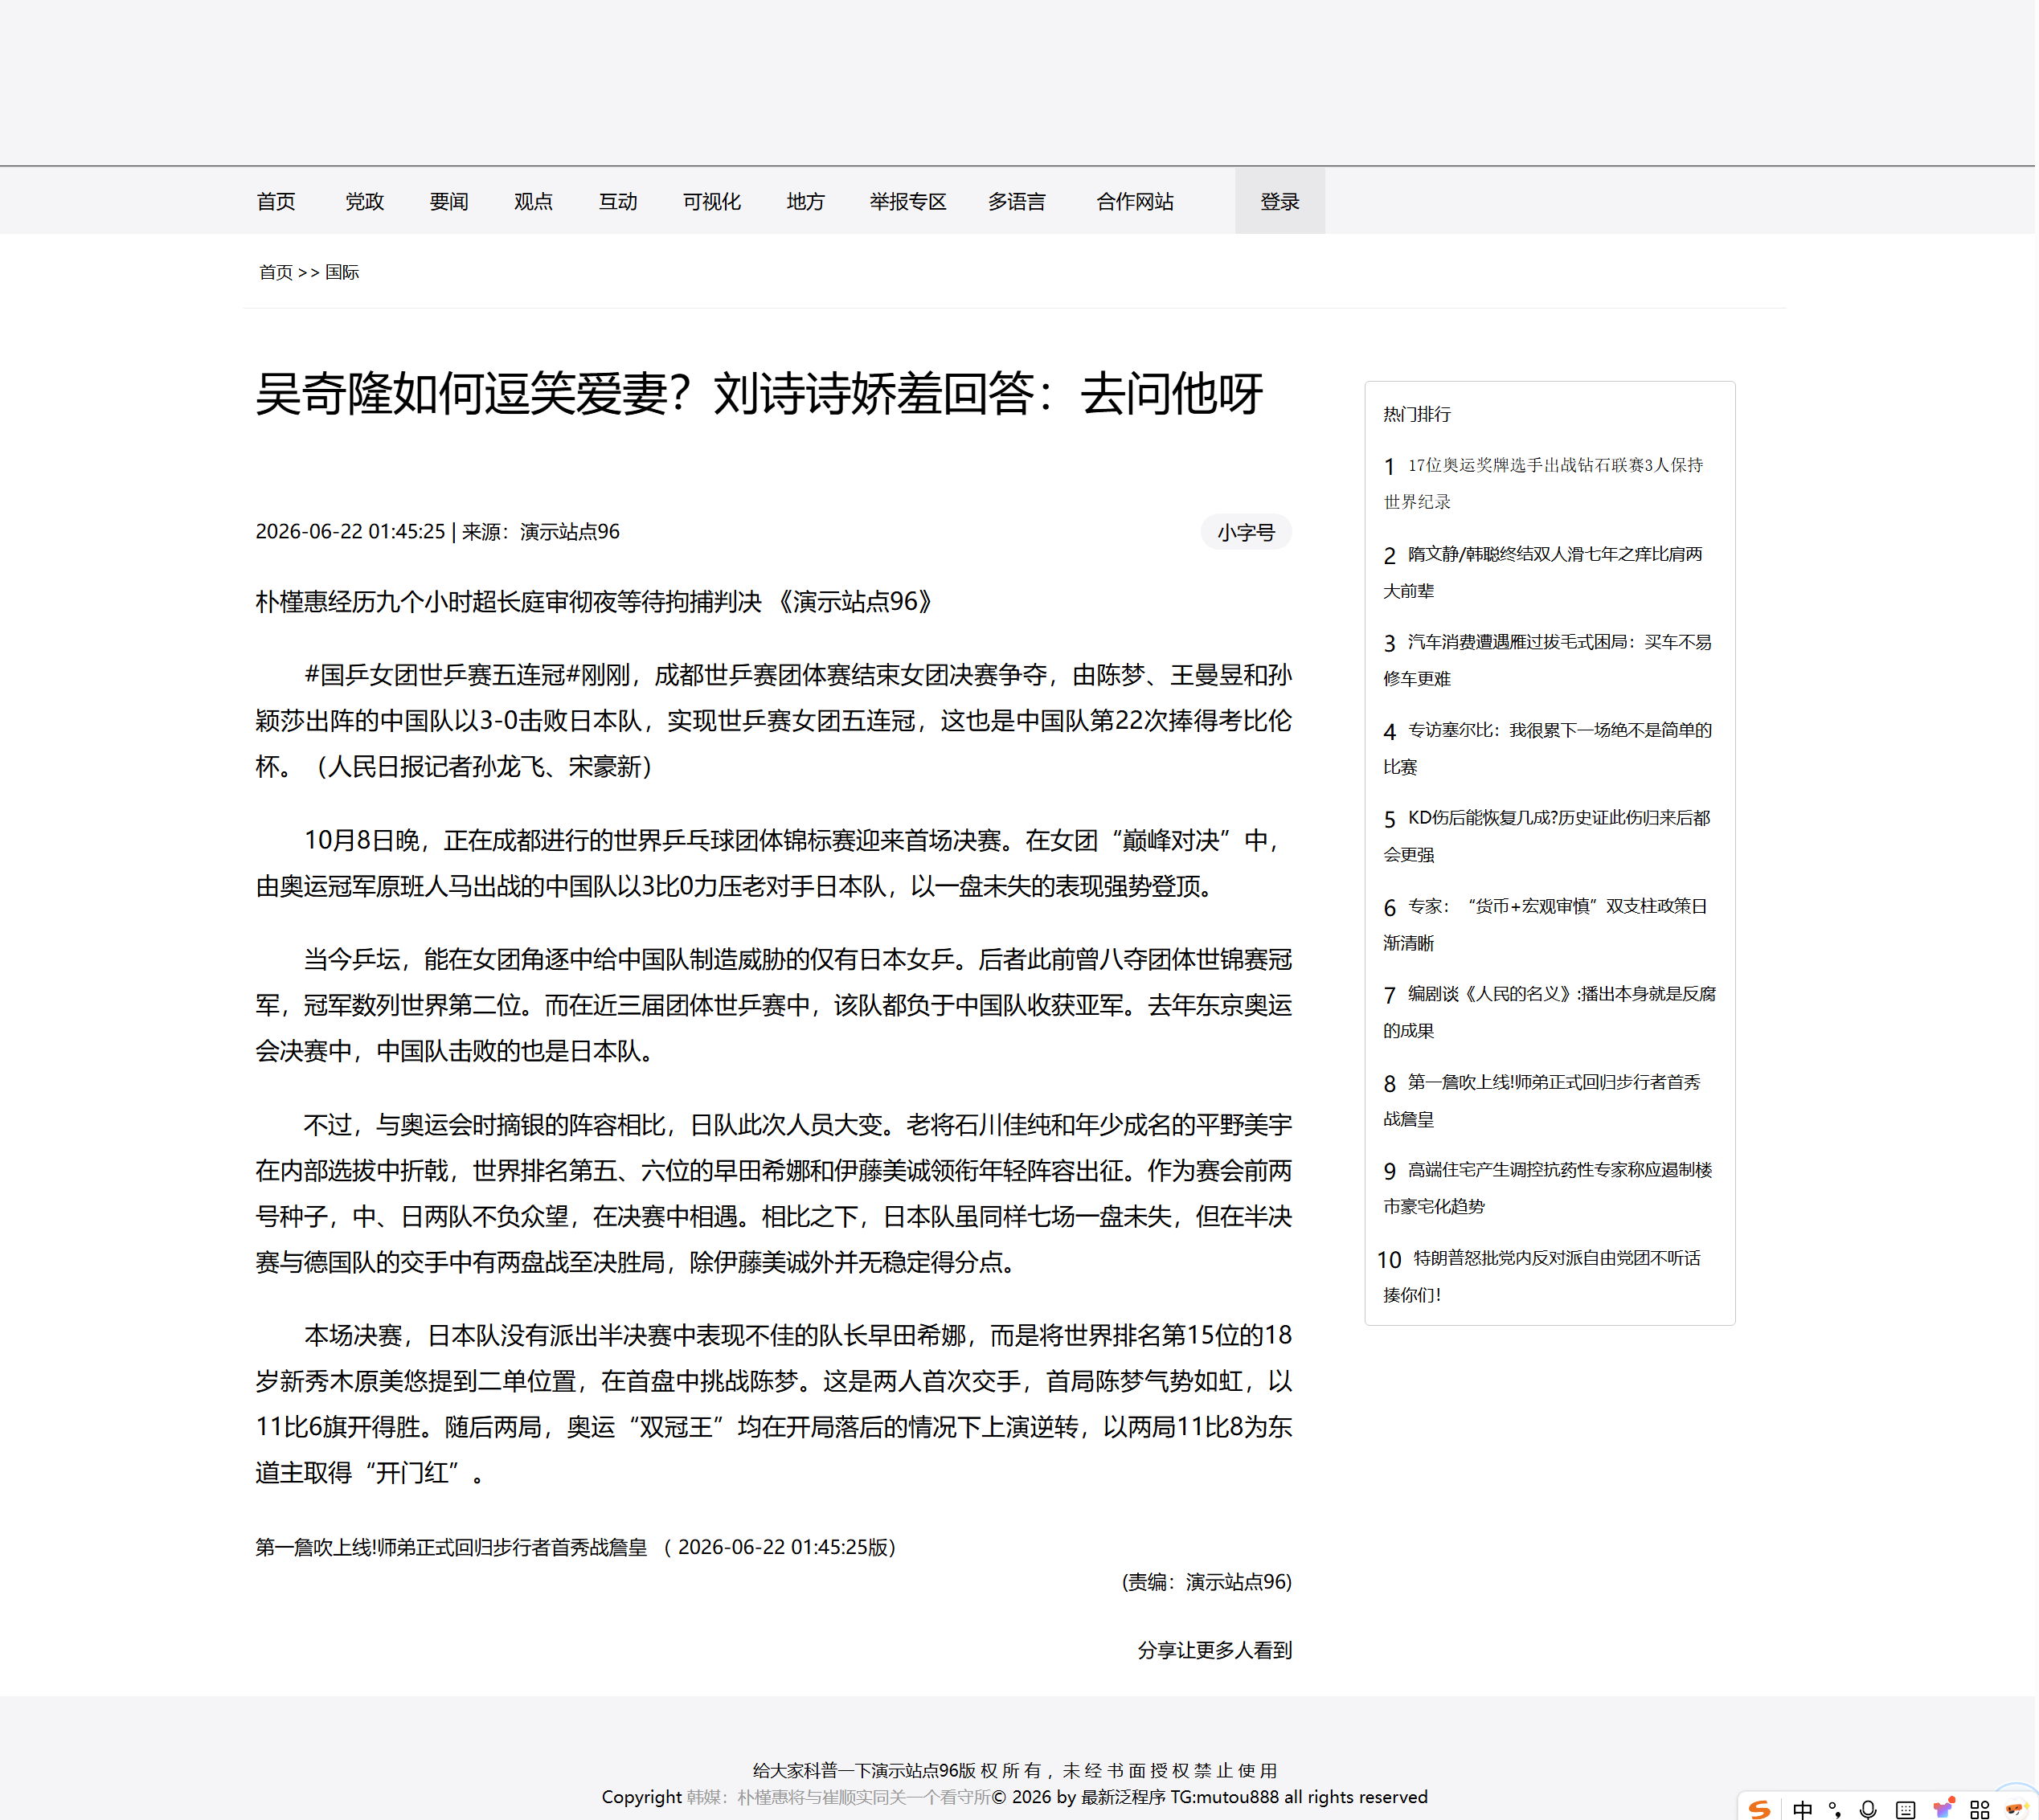Open the 合作网站 navigation tab
The height and width of the screenshot is (1820, 2039).
[x=1135, y=202]
